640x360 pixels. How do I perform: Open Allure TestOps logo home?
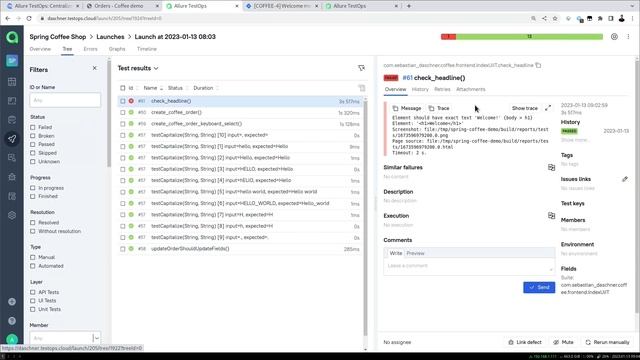pyautogui.click(x=12, y=38)
